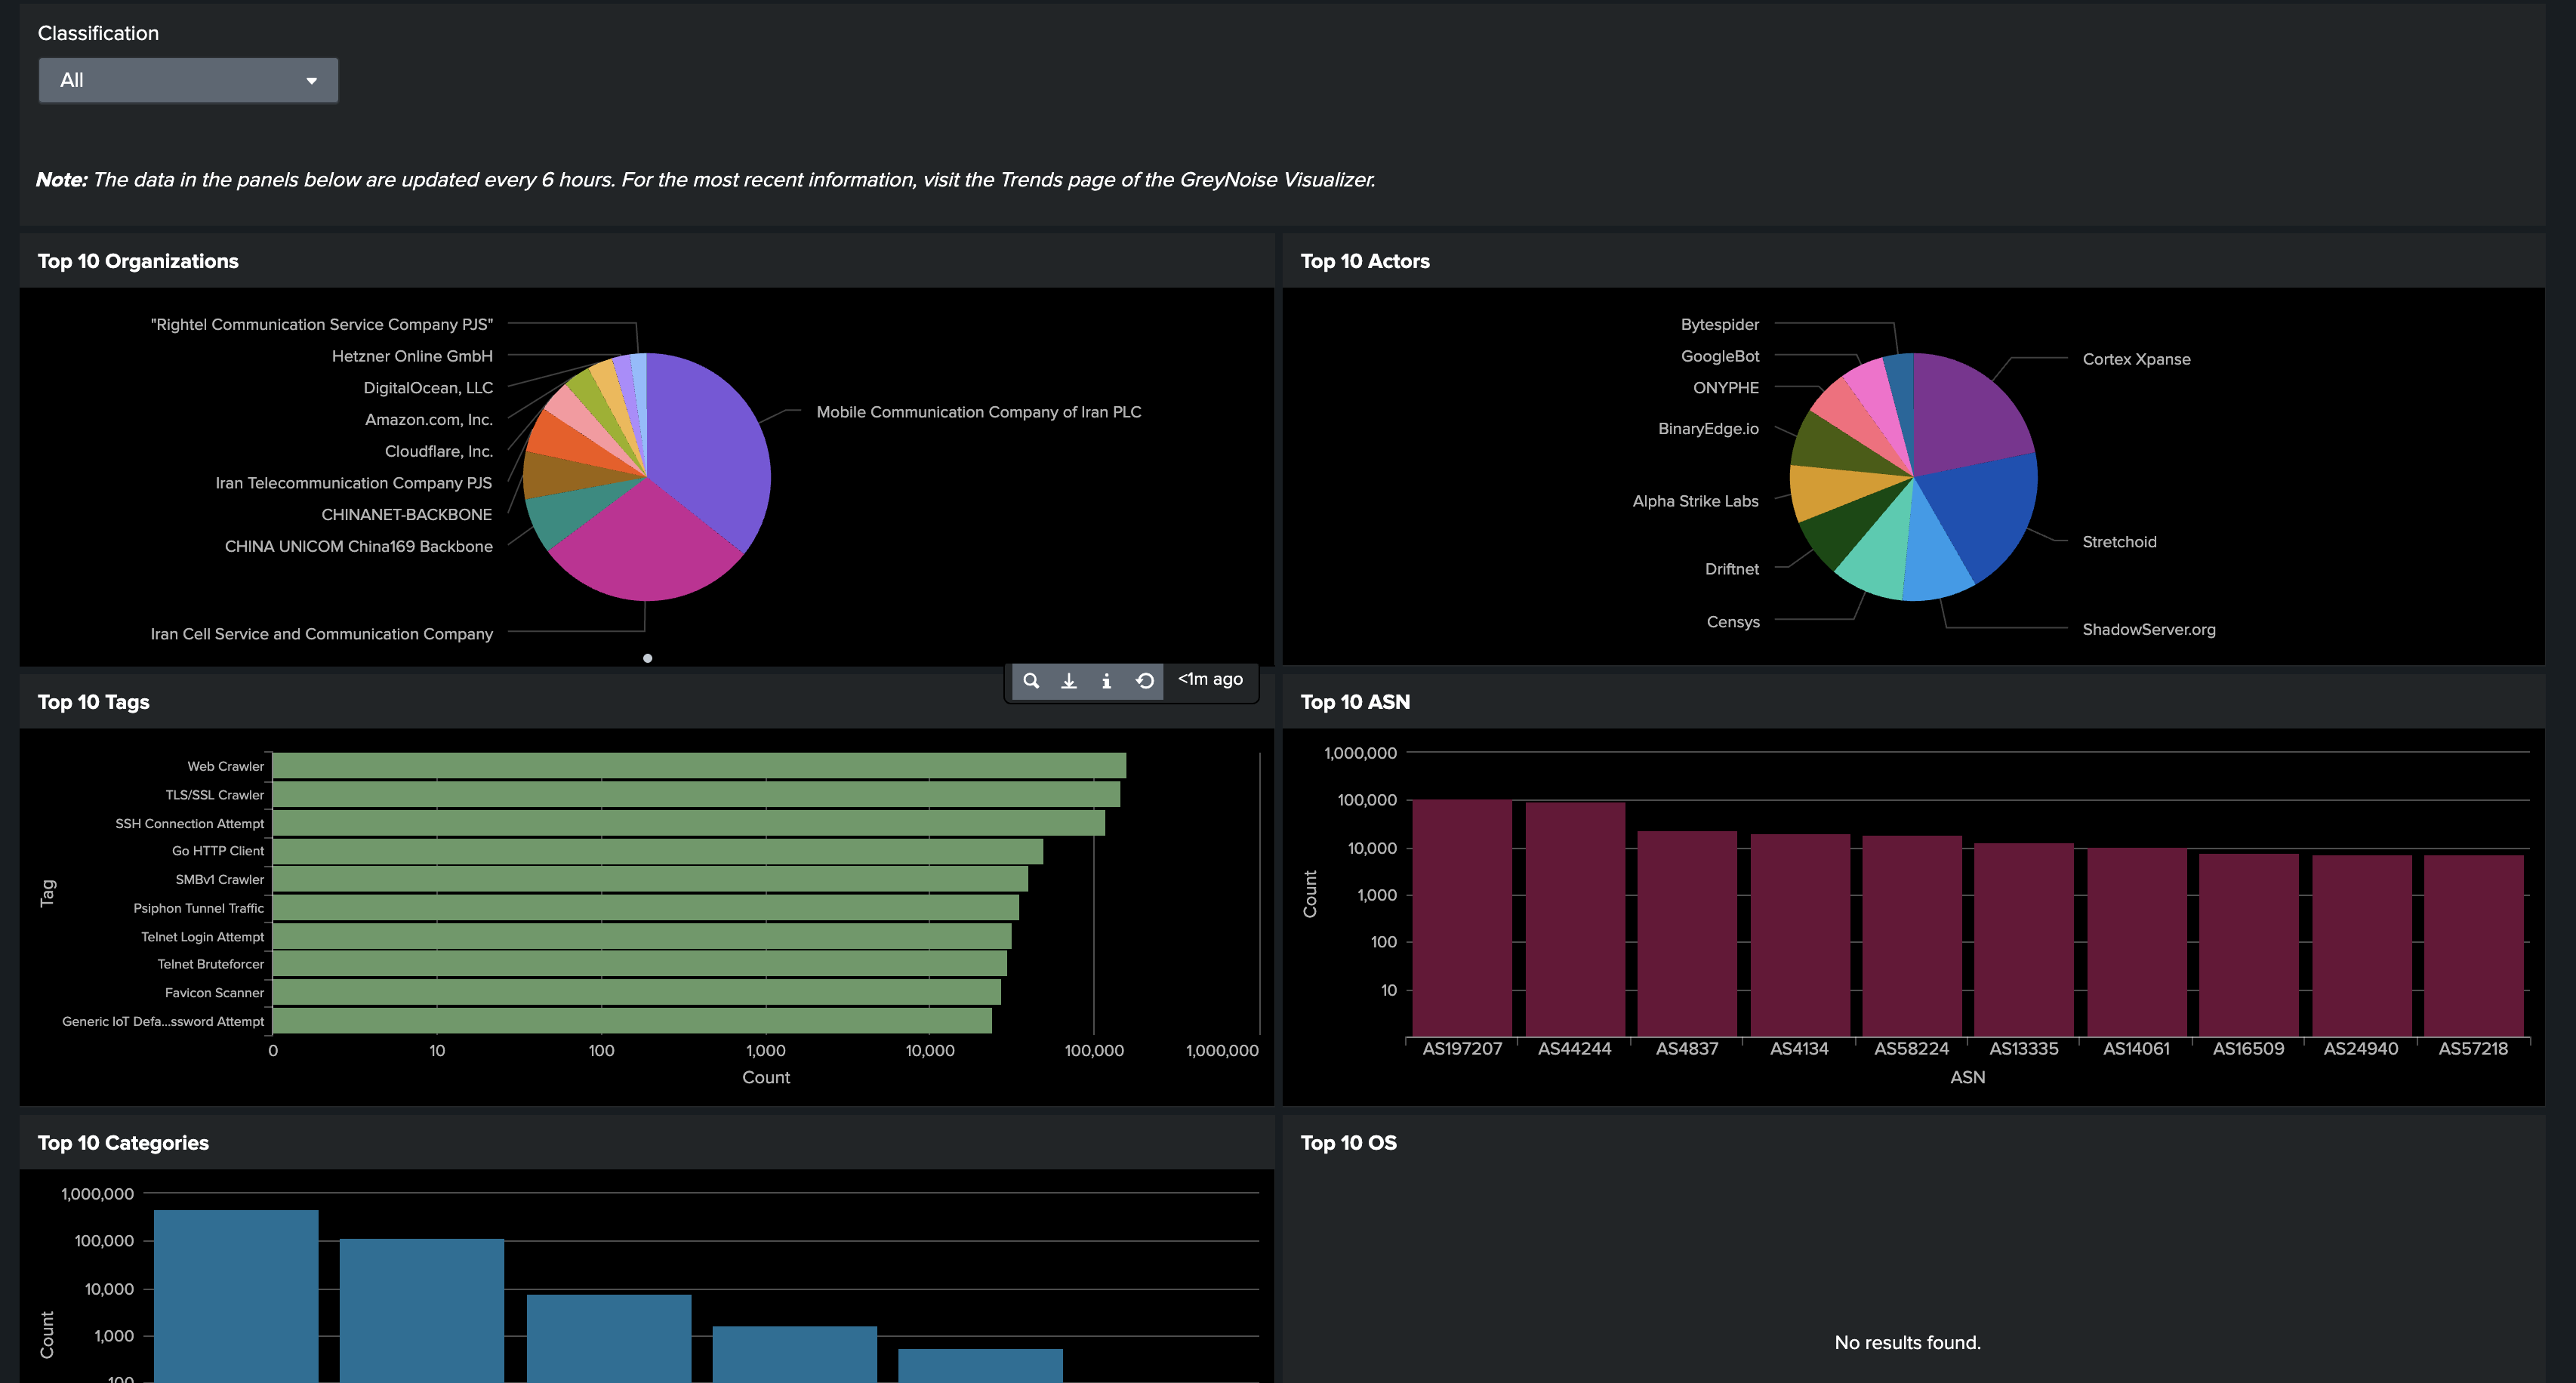2576x1383 pixels.
Task: Click the AS4837 bar
Action: (x=1687, y=933)
